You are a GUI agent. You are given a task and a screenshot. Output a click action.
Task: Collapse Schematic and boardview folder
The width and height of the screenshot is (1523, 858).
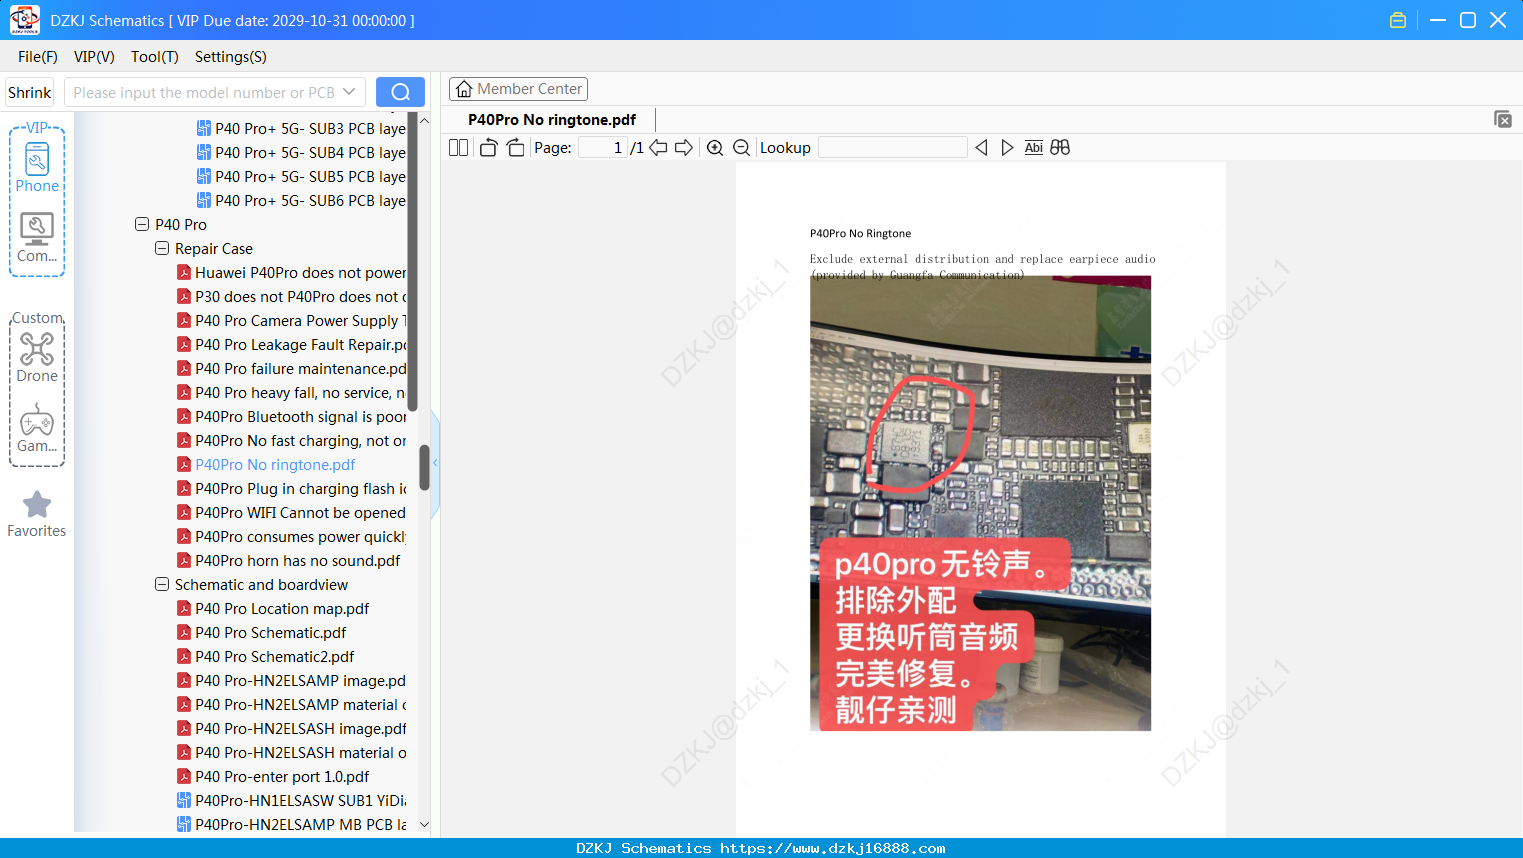pos(162,584)
